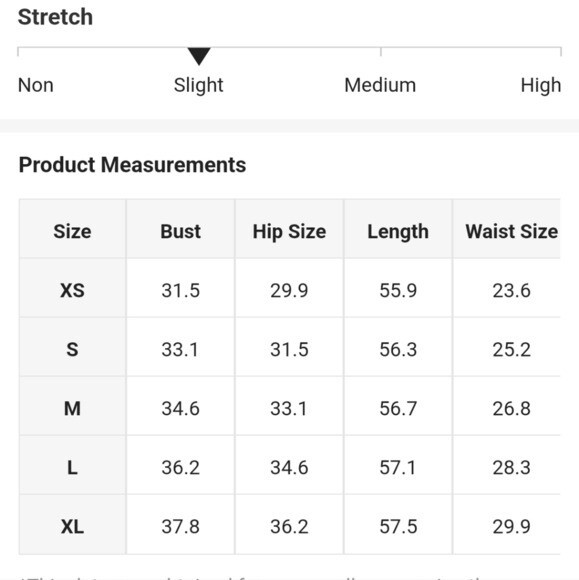Screen dimensions: 579x580
Task: Click the Waist Size column header
Action: (512, 232)
